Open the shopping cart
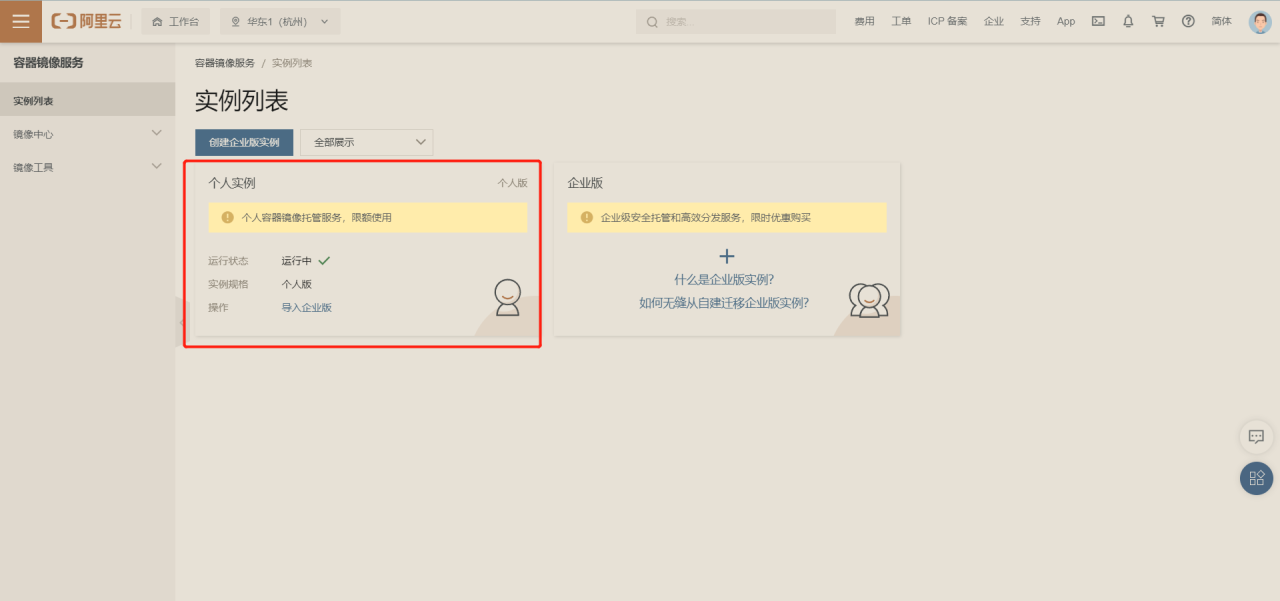This screenshot has height=601, width=1280. [1157, 20]
